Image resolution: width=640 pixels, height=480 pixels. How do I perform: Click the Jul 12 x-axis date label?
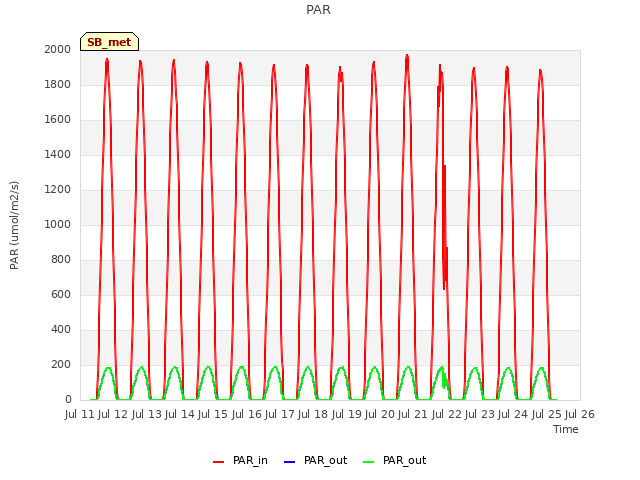pyautogui.click(x=113, y=414)
